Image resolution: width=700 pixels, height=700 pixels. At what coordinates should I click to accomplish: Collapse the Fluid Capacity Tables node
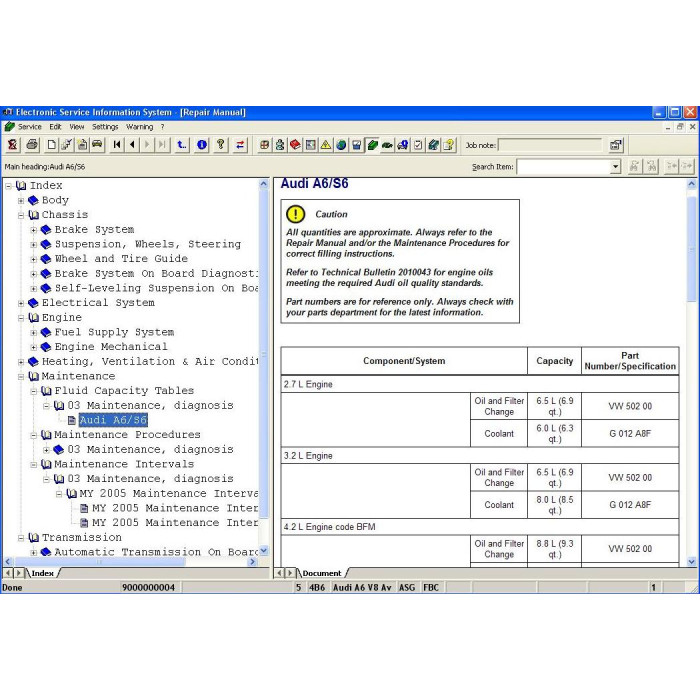pos(34,391)
